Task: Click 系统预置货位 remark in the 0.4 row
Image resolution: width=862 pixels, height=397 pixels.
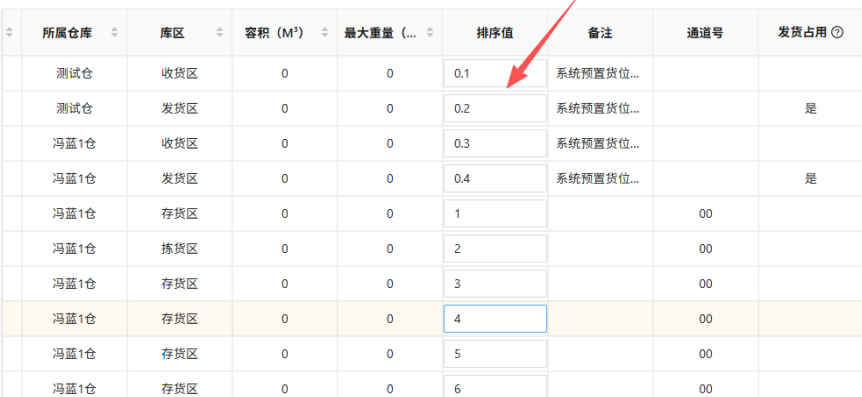Action: pyautogui.click(x=598, y=179)
